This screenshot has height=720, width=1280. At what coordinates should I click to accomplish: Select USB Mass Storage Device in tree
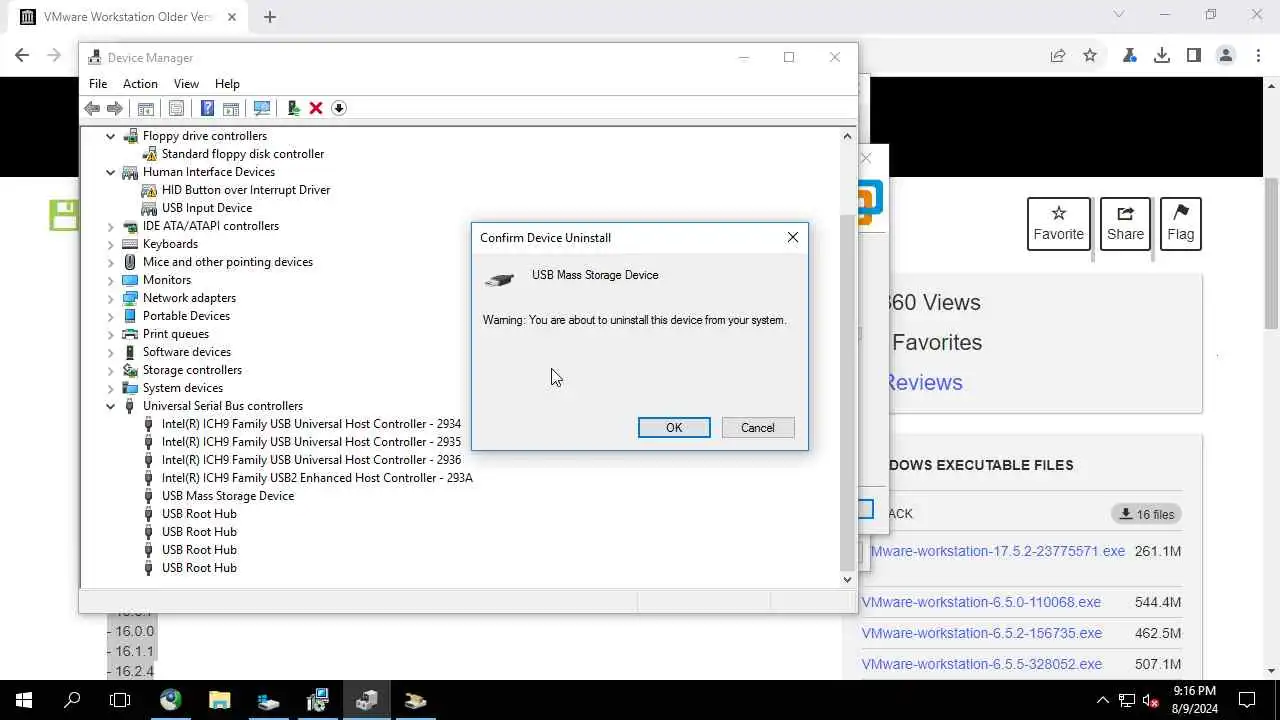tap(227, 496)
